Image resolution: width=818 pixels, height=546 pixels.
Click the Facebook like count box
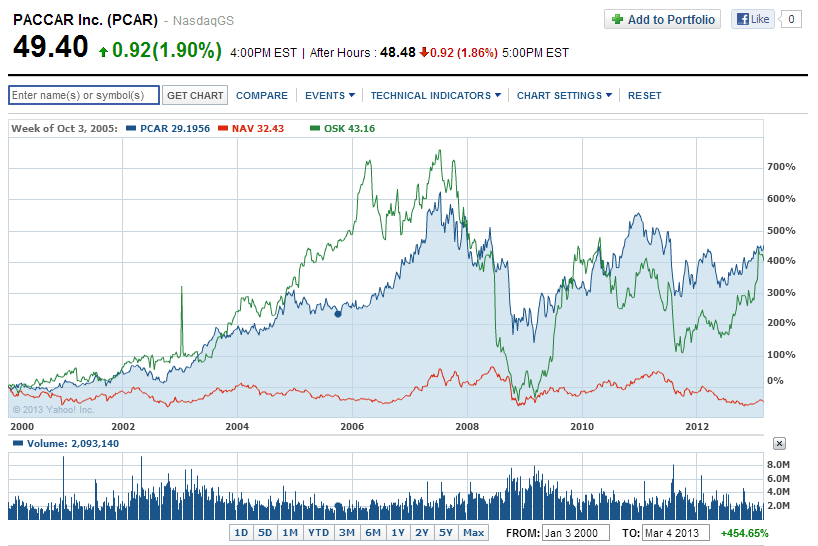tap(791, 19)
